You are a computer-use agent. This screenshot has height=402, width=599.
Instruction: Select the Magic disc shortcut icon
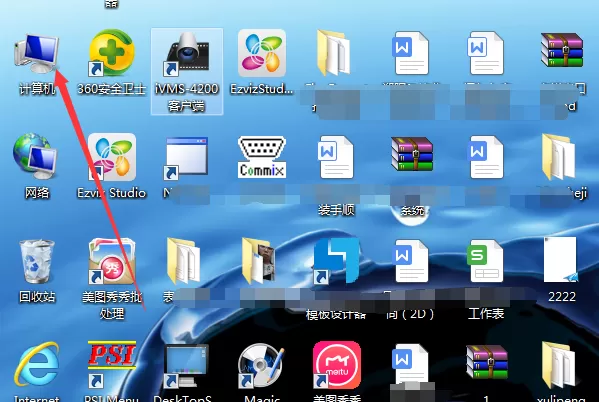coord(261,365)
